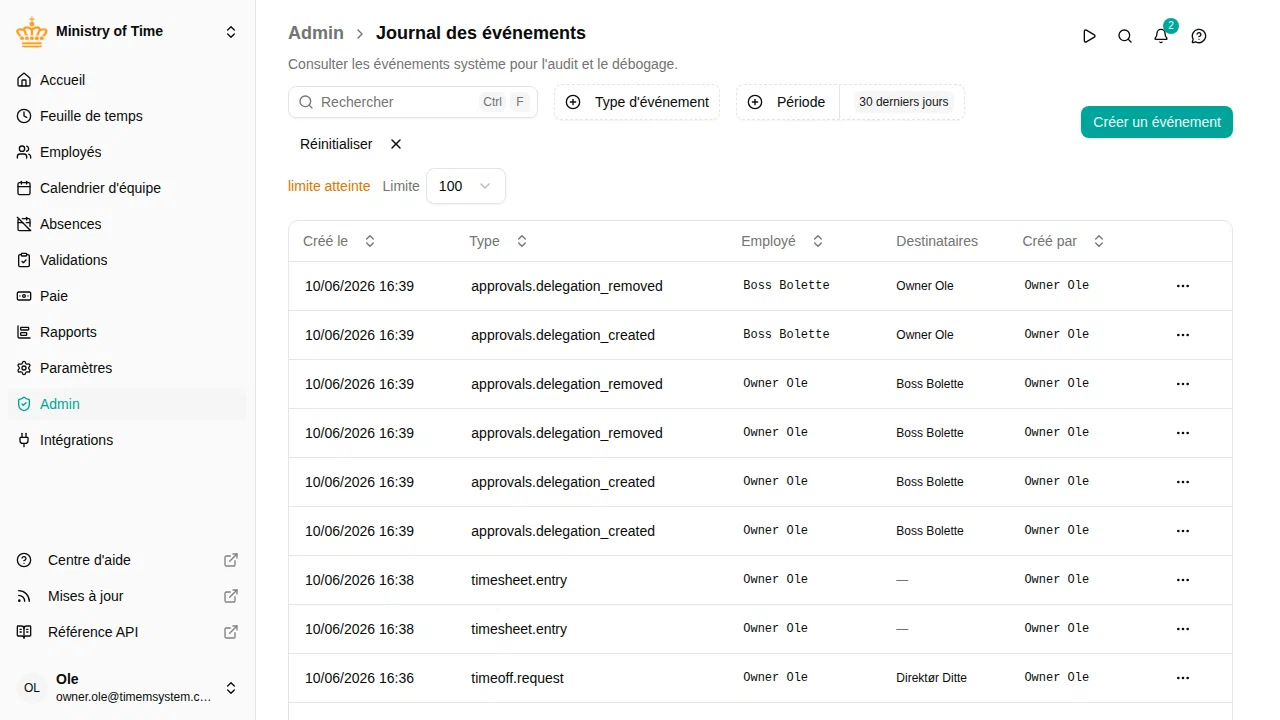The width and height of the screenshot is (1280, 720).
Task: Open actions for 16:38 timesheet.entry first row
Action: [1183, 580]
